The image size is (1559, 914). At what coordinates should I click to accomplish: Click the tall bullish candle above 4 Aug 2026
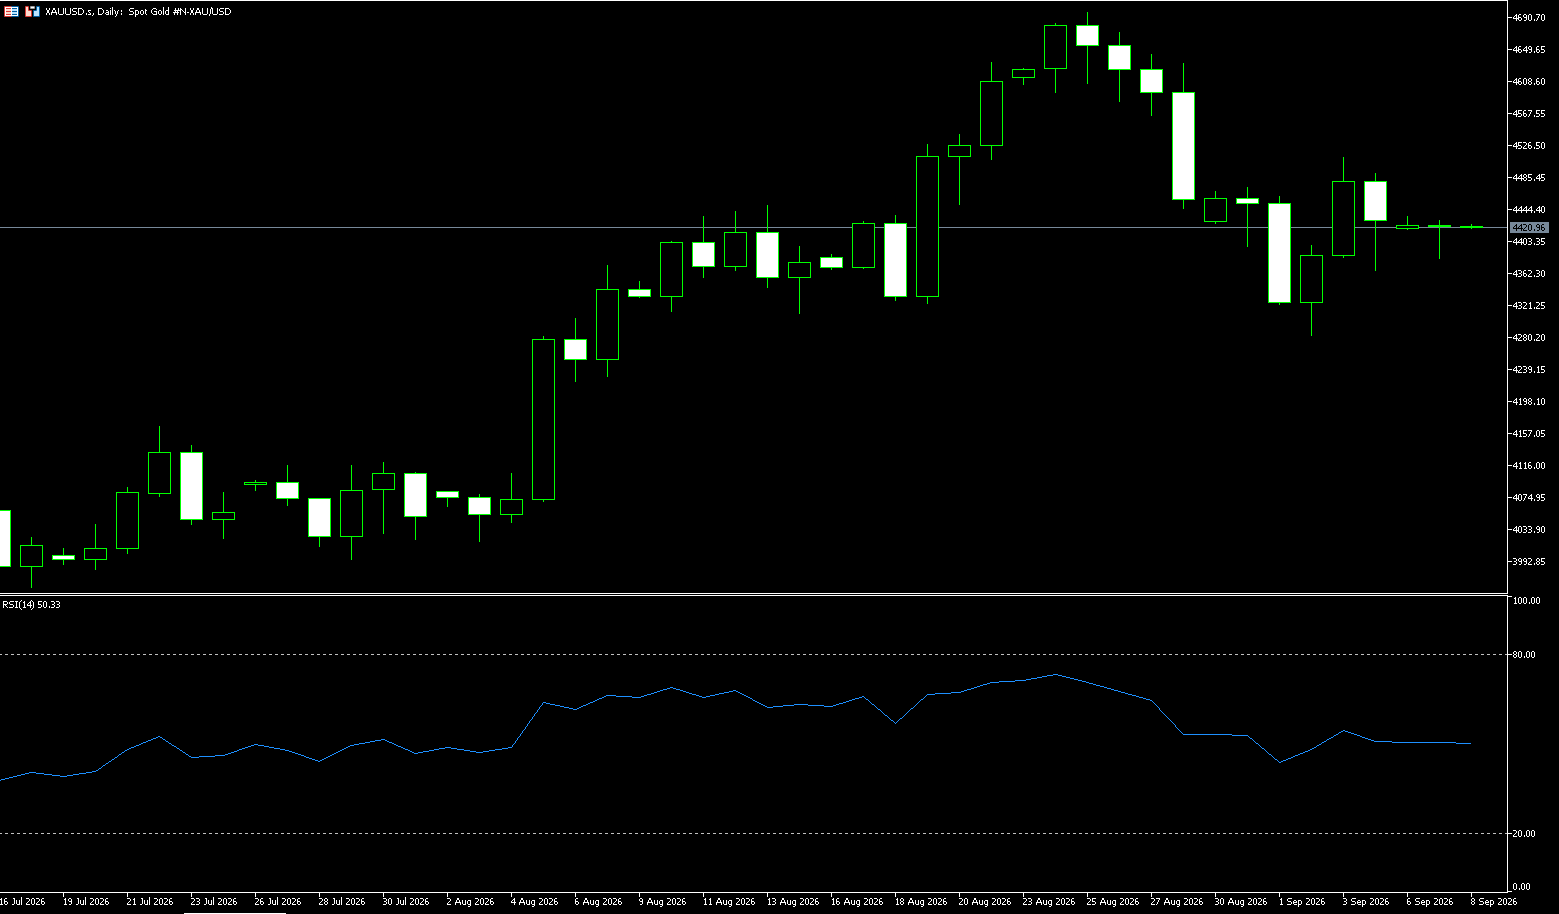[543, 419]
